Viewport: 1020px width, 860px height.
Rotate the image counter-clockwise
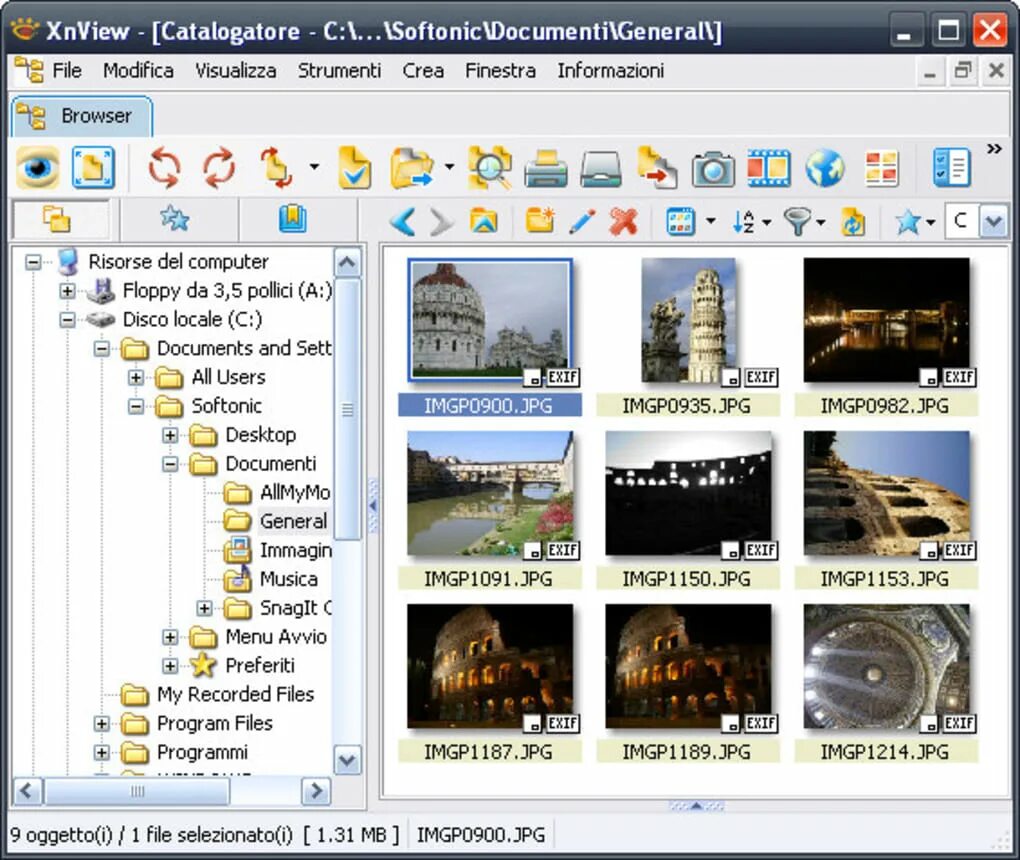164,168
